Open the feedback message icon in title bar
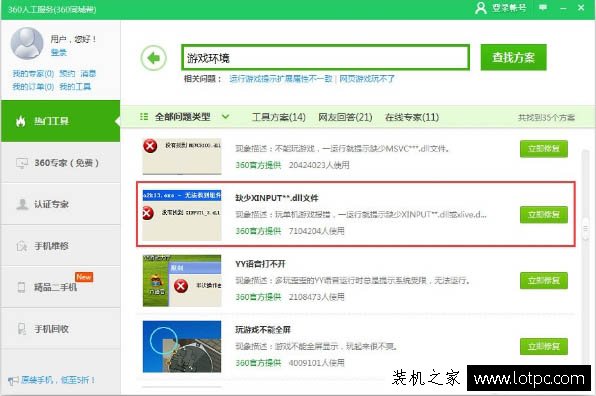Image resolution: width=596 pixels, height=396 pixels. 543,7
